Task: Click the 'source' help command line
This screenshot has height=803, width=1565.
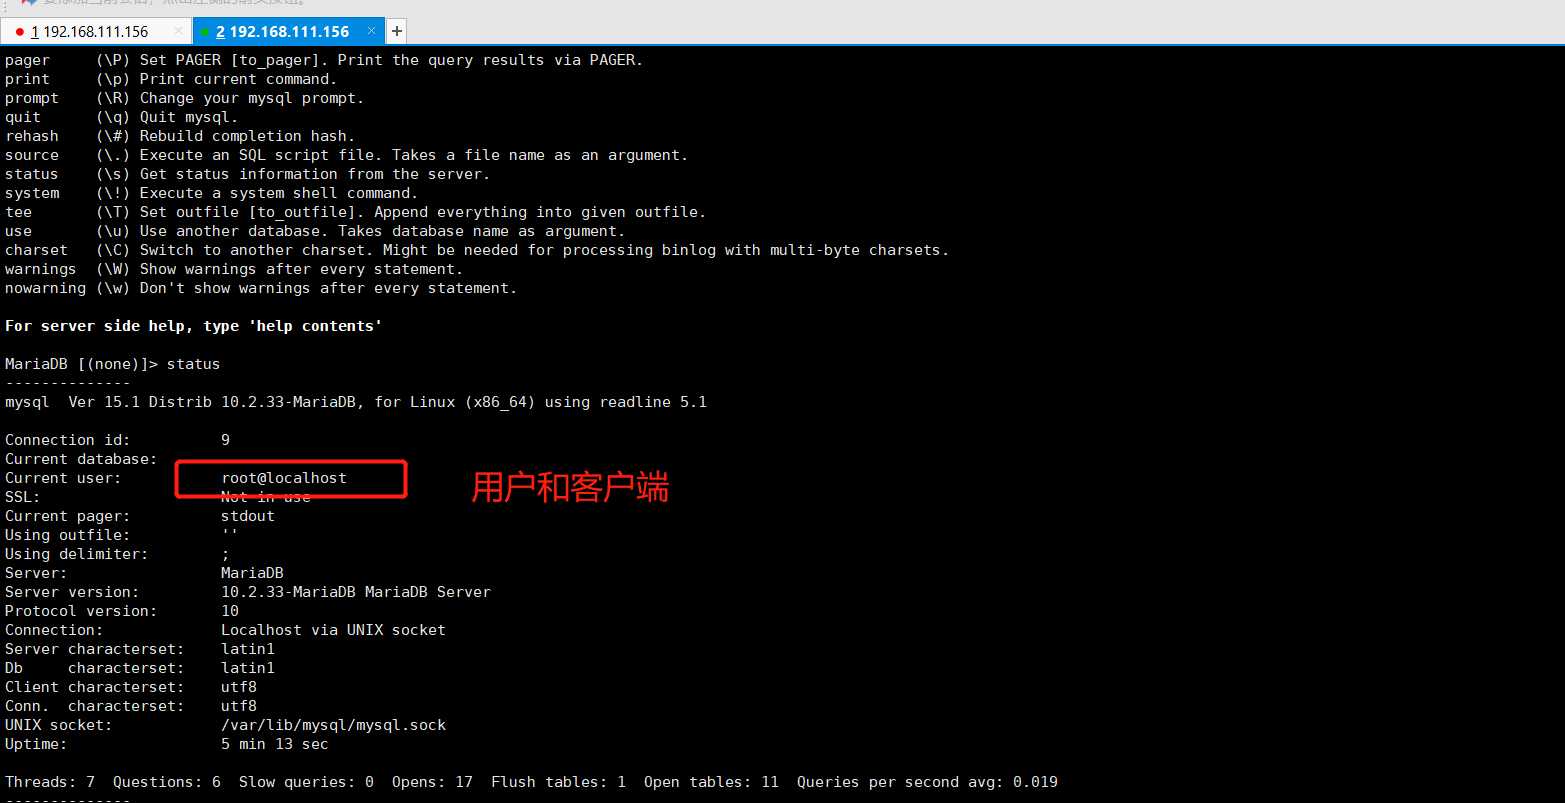Action: click(347, 155)
